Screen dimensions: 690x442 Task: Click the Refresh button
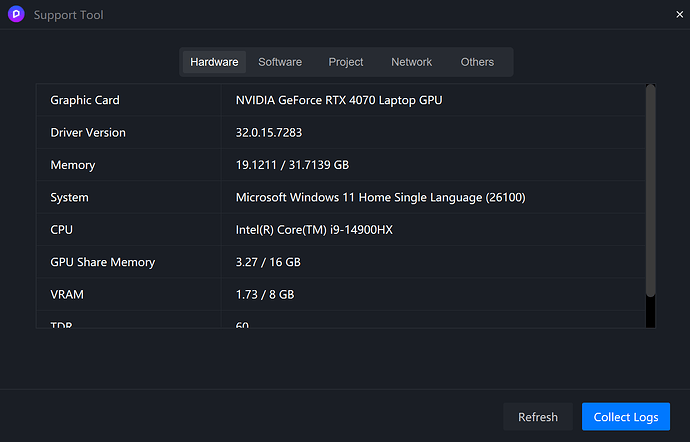[x=538, y=417]
